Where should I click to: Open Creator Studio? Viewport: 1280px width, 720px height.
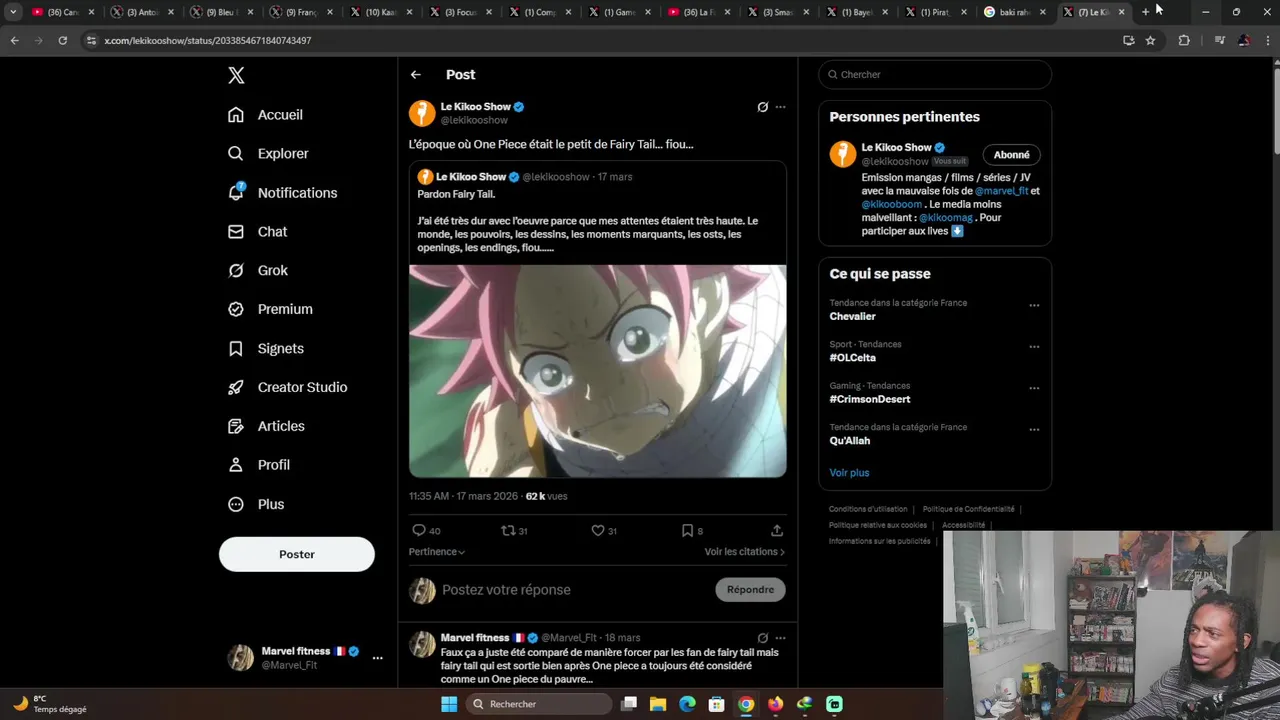[x=288, y=388]
